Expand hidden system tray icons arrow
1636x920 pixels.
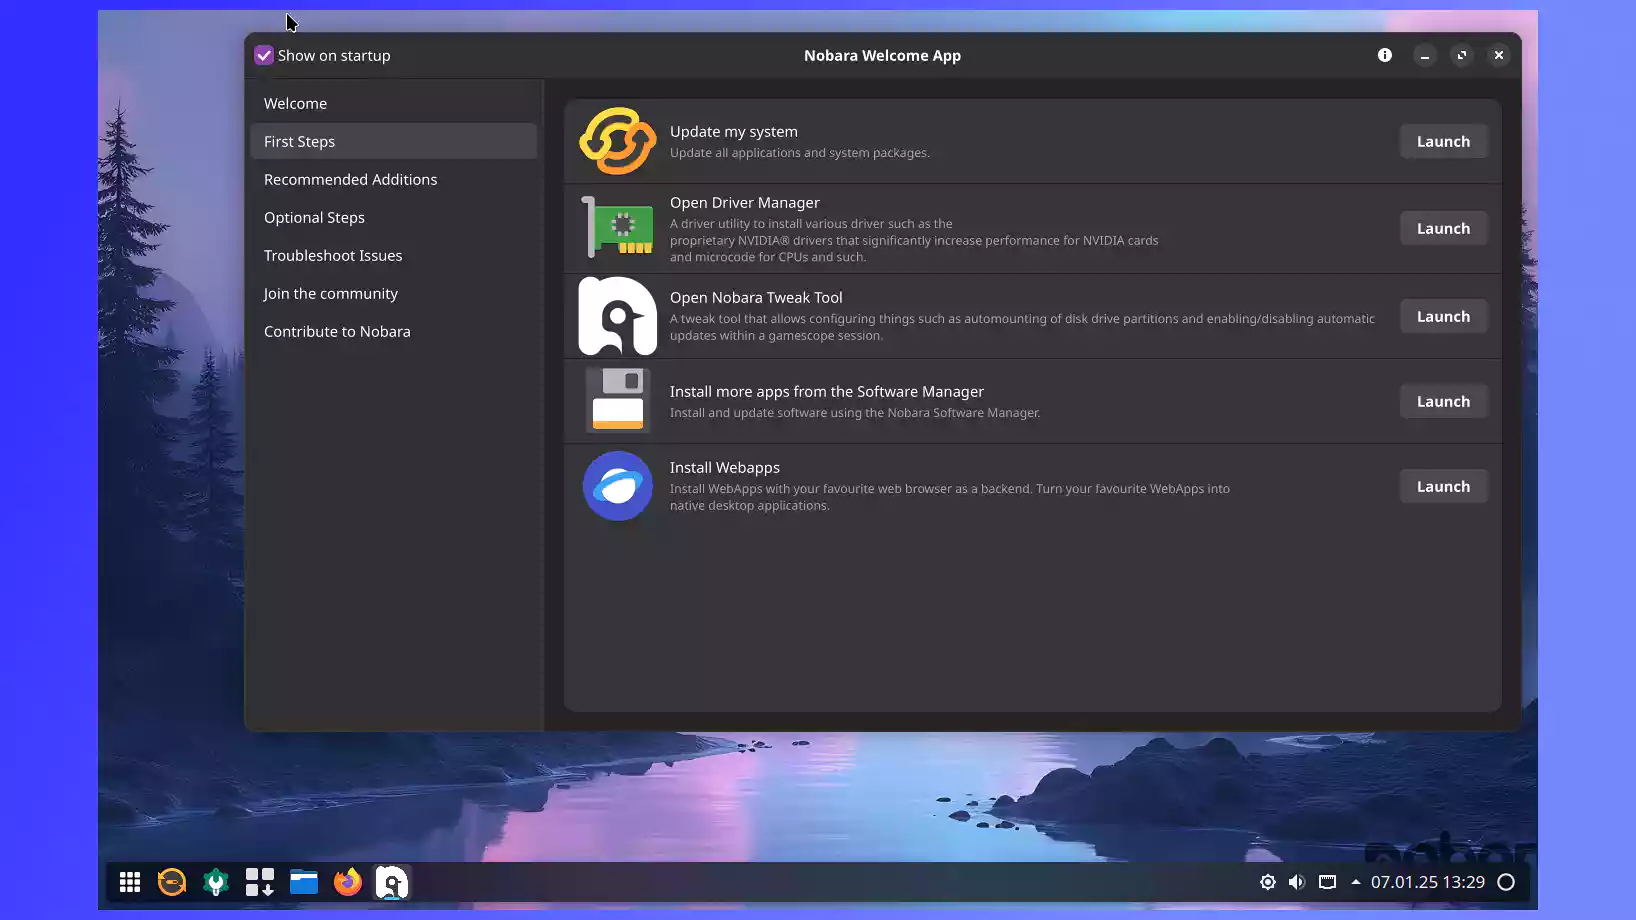1356,882
